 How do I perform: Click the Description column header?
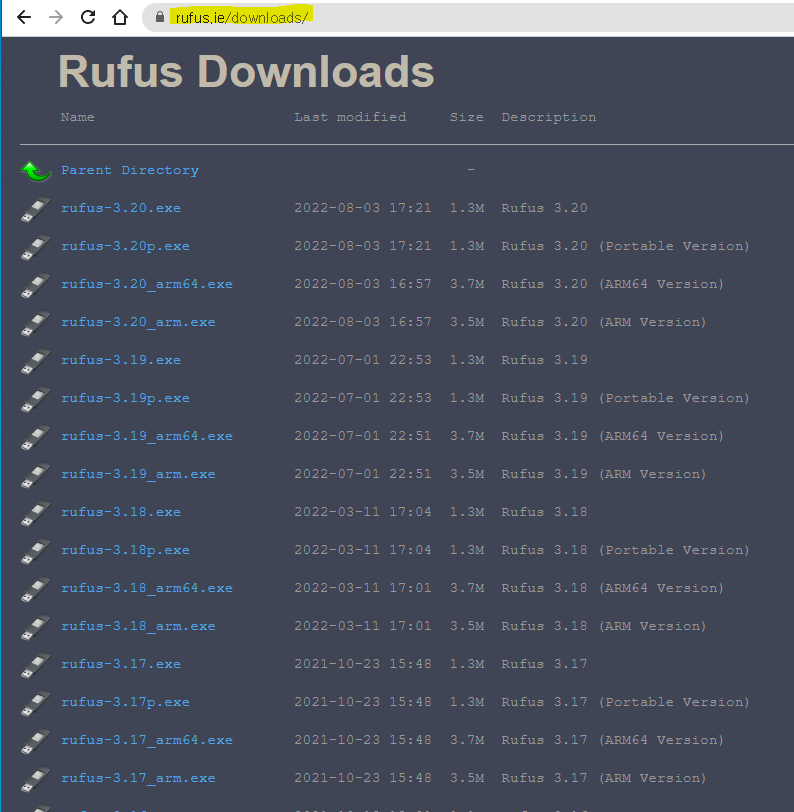tap(548, 117)
